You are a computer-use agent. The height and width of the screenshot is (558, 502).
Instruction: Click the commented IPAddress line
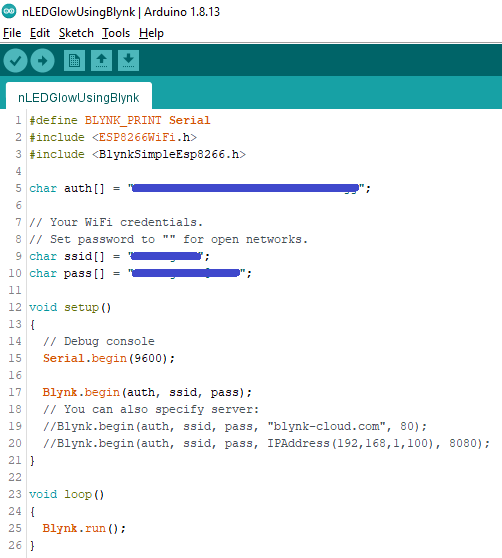[266, 443]
